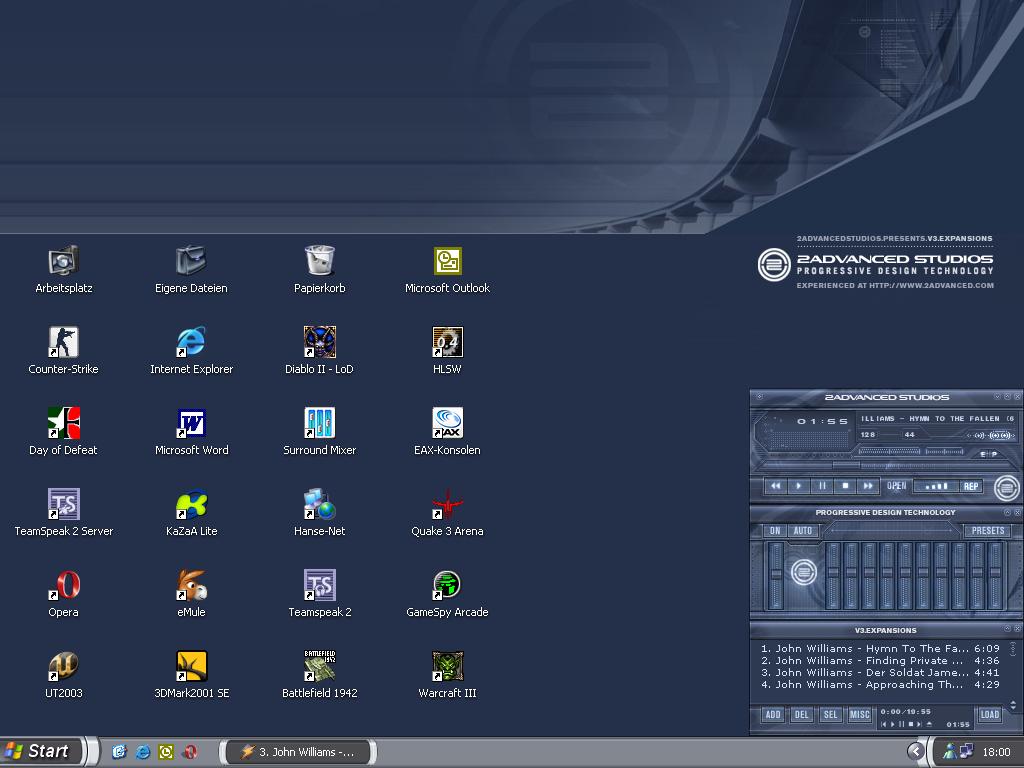Start UT2003 shortcut
1024x768 pixels.
click(63, 674)
